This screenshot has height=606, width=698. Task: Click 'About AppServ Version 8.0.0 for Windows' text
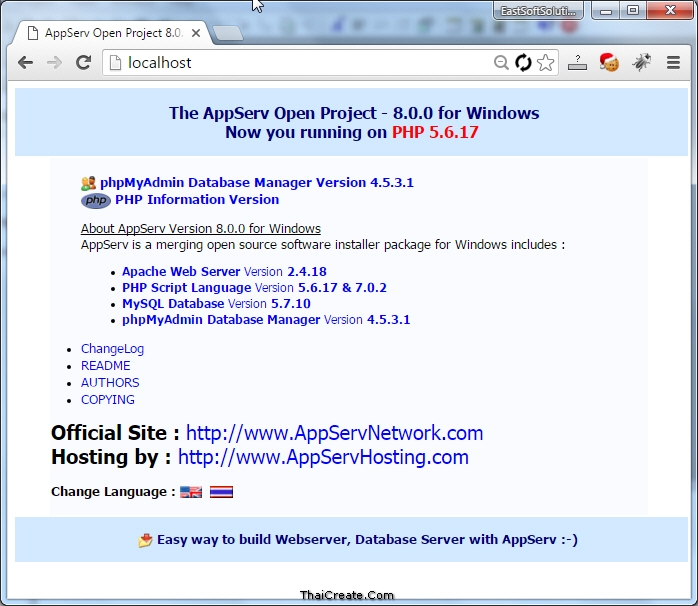pos(201,228)
